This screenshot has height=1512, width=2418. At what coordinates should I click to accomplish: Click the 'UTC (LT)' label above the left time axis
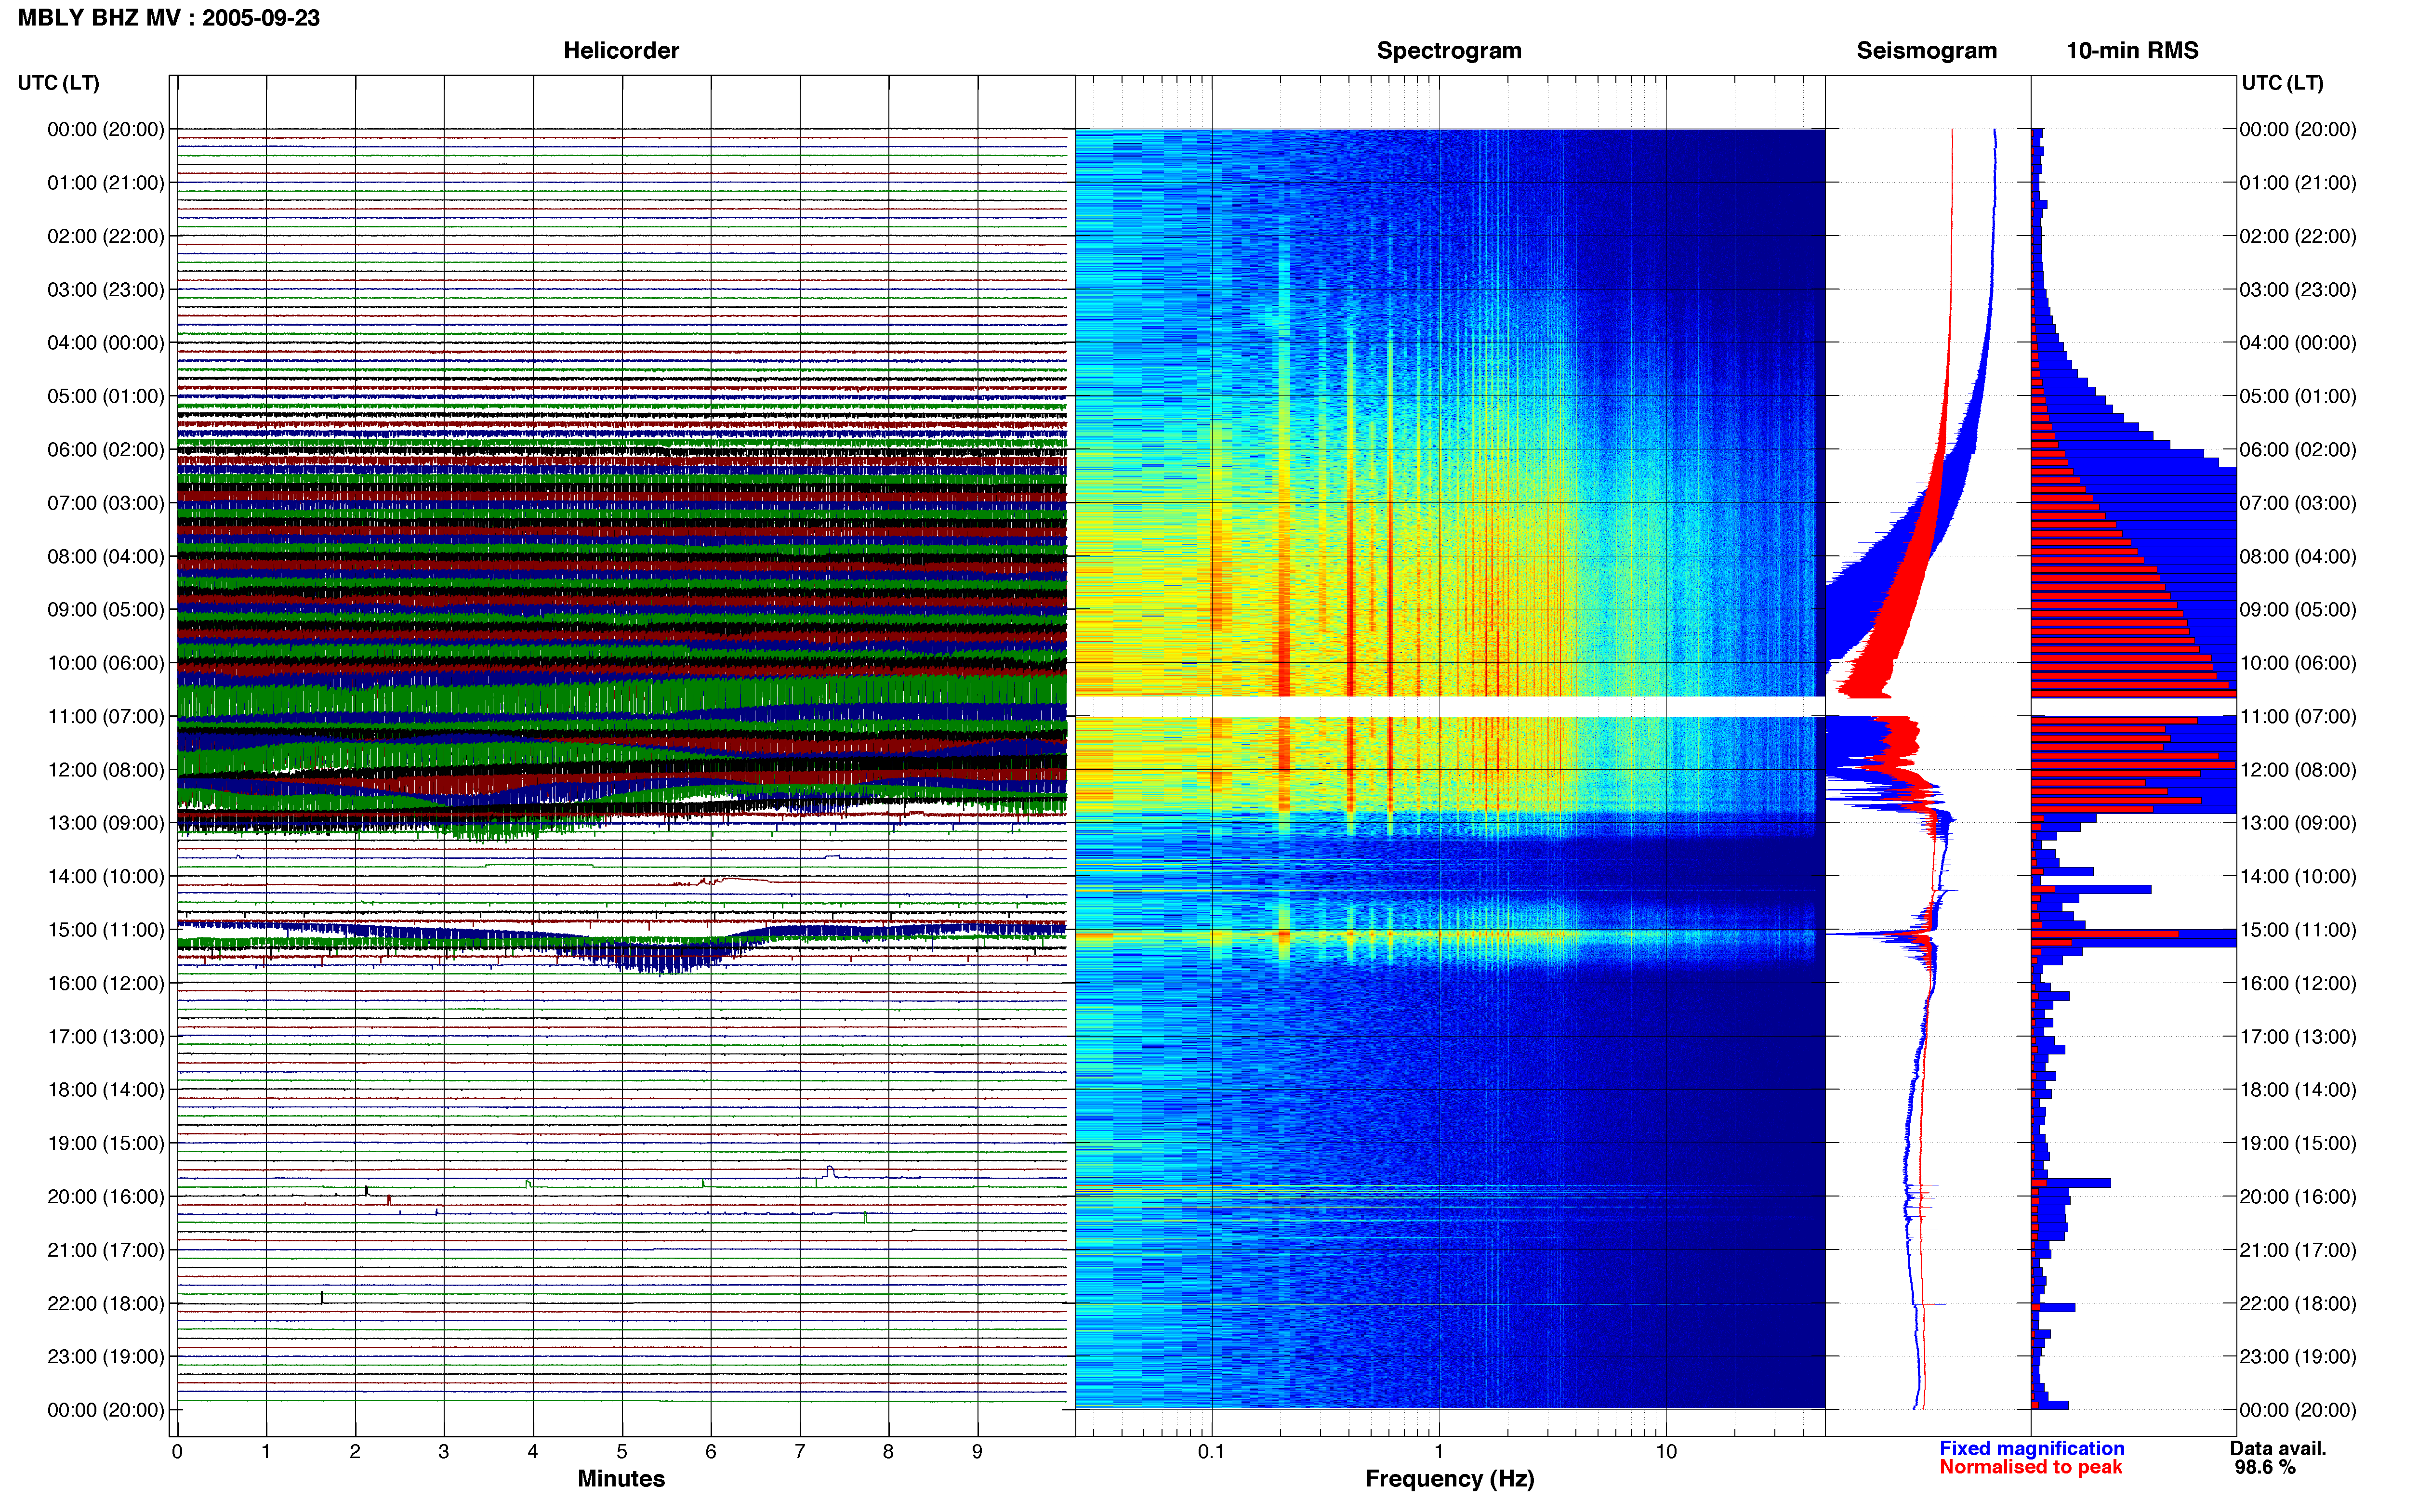pos(58,82)
